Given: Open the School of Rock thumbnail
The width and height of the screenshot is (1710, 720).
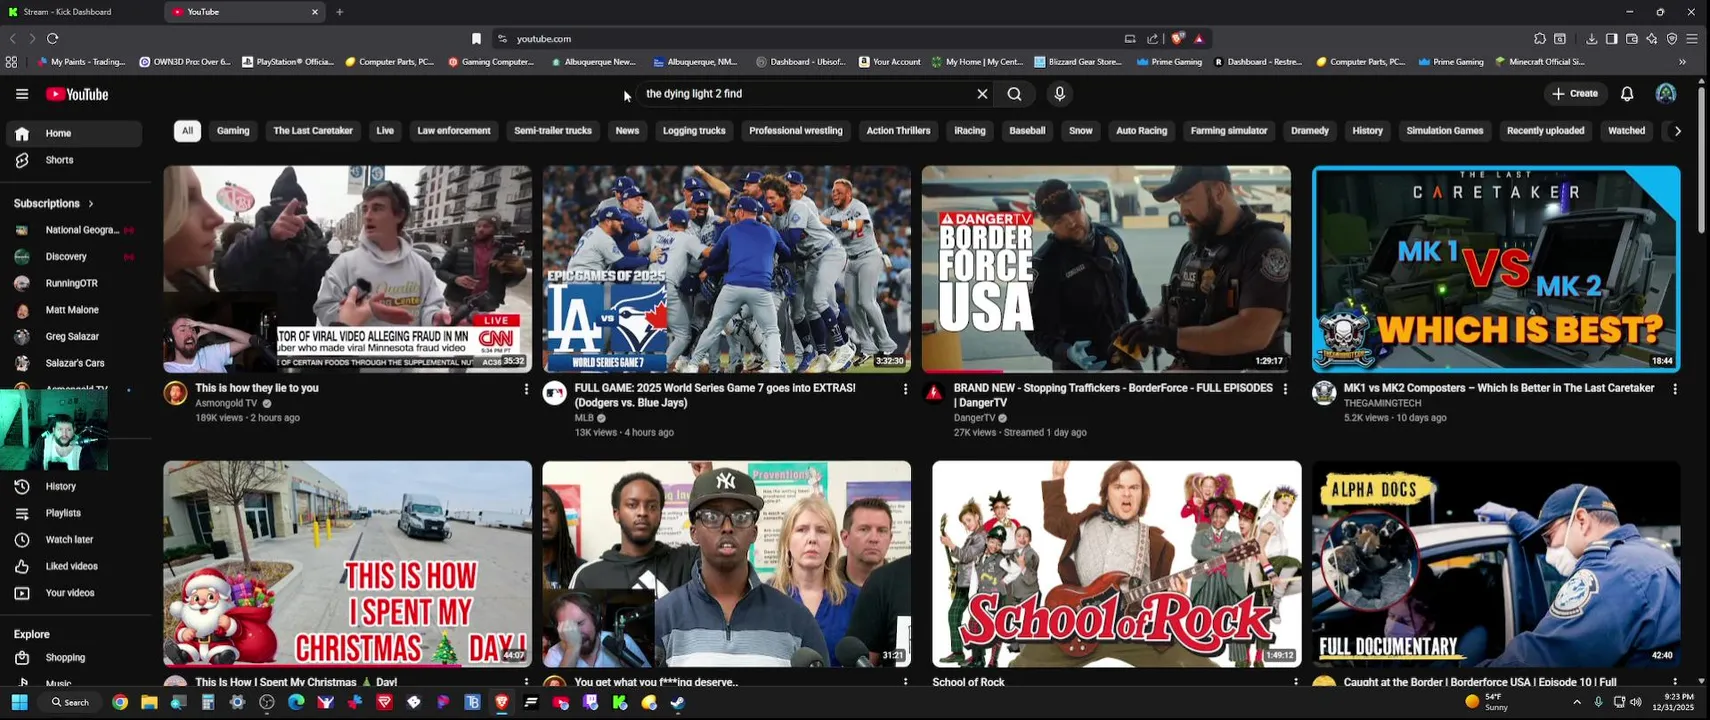Looking at the screenshot, I should click(x=1117, y=564).
